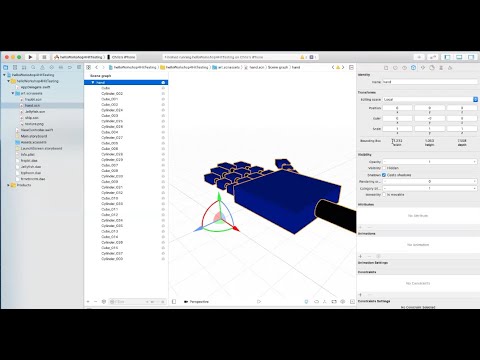Open the report navigator icon
The image size is (480, 360).
tap(79, 67)
